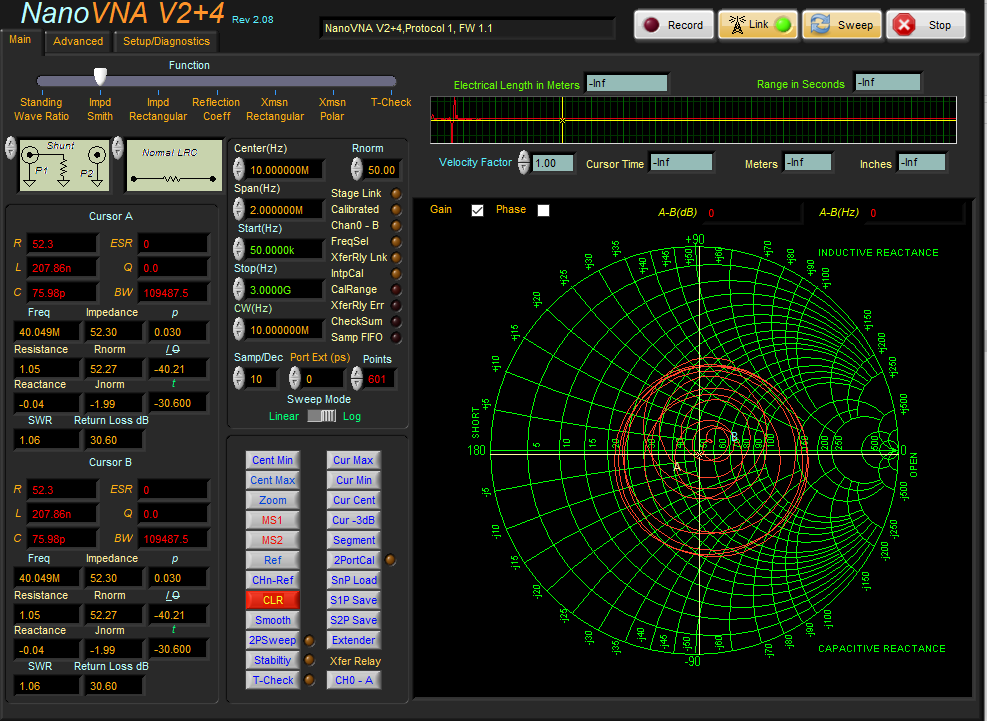Adjust the CW(Hz) stepper
Viewport: 987px width, 721px height.
[x=239, y=329]
